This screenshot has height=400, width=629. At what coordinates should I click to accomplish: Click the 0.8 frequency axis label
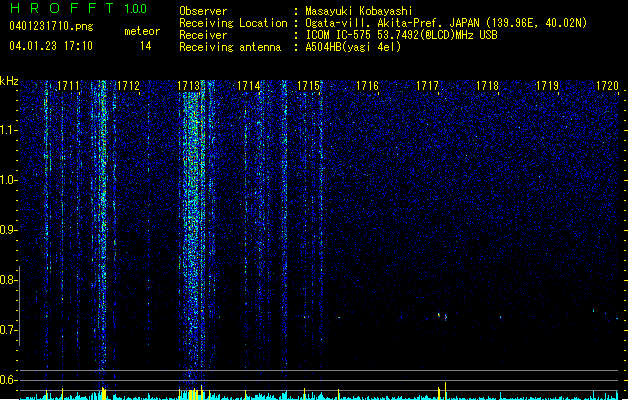pyautogui.click(x=8, y=280)
